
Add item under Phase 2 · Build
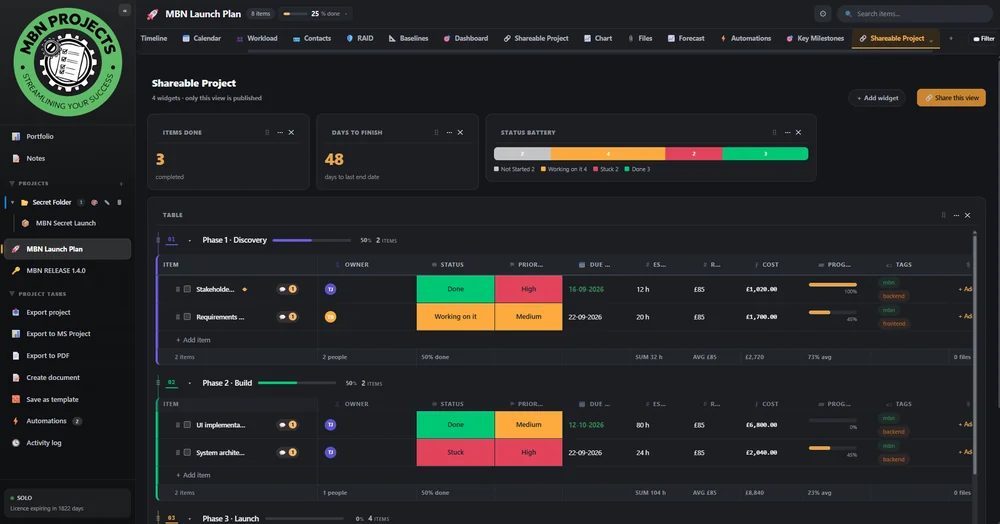(193, 475)
